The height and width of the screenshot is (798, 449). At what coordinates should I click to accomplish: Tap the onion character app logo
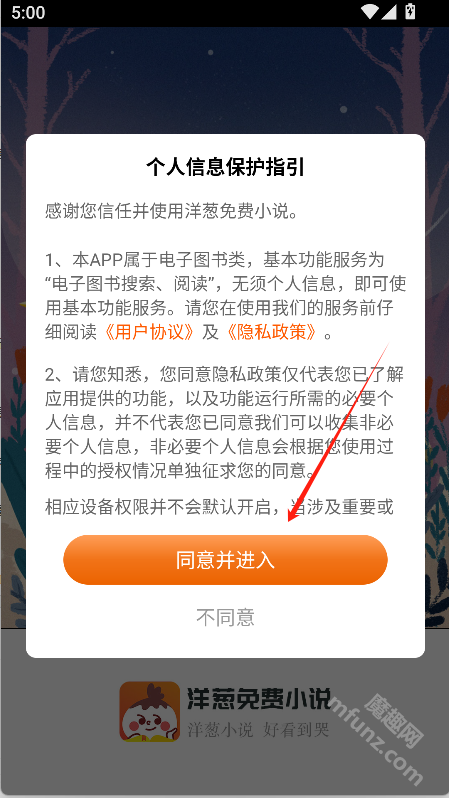point(150,711)
